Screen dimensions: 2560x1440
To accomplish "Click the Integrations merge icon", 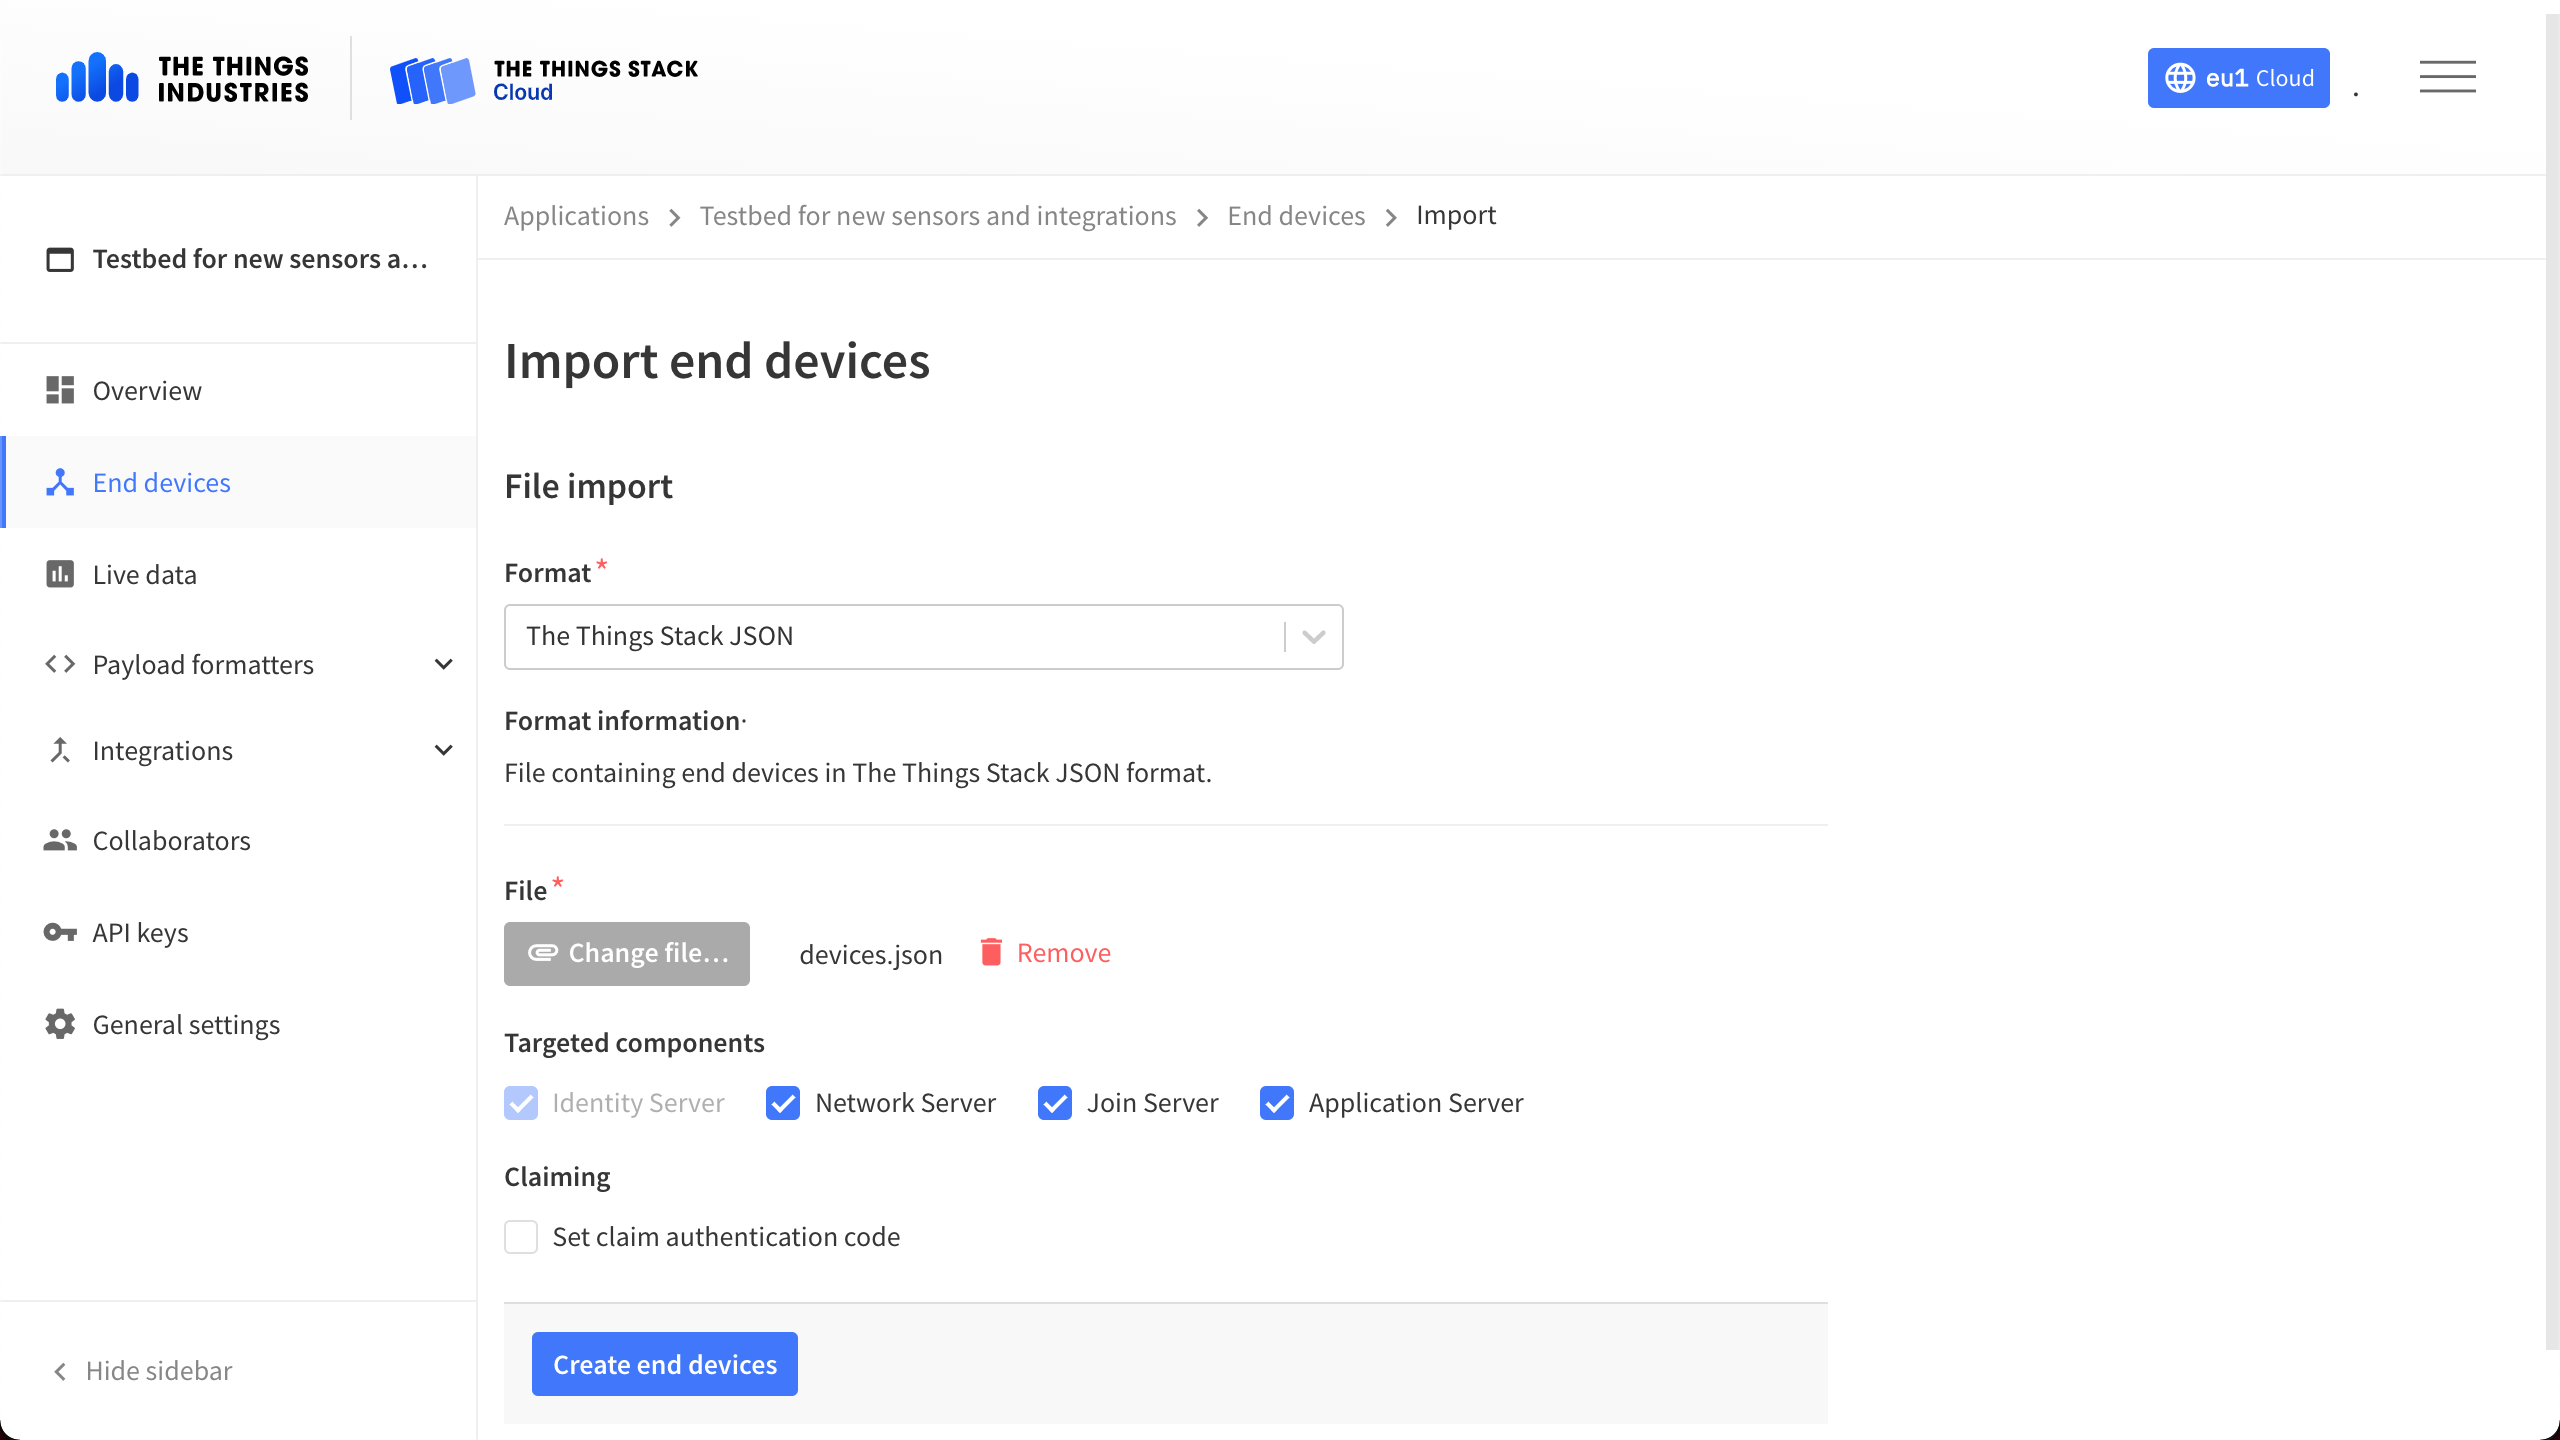I will 60,750.
